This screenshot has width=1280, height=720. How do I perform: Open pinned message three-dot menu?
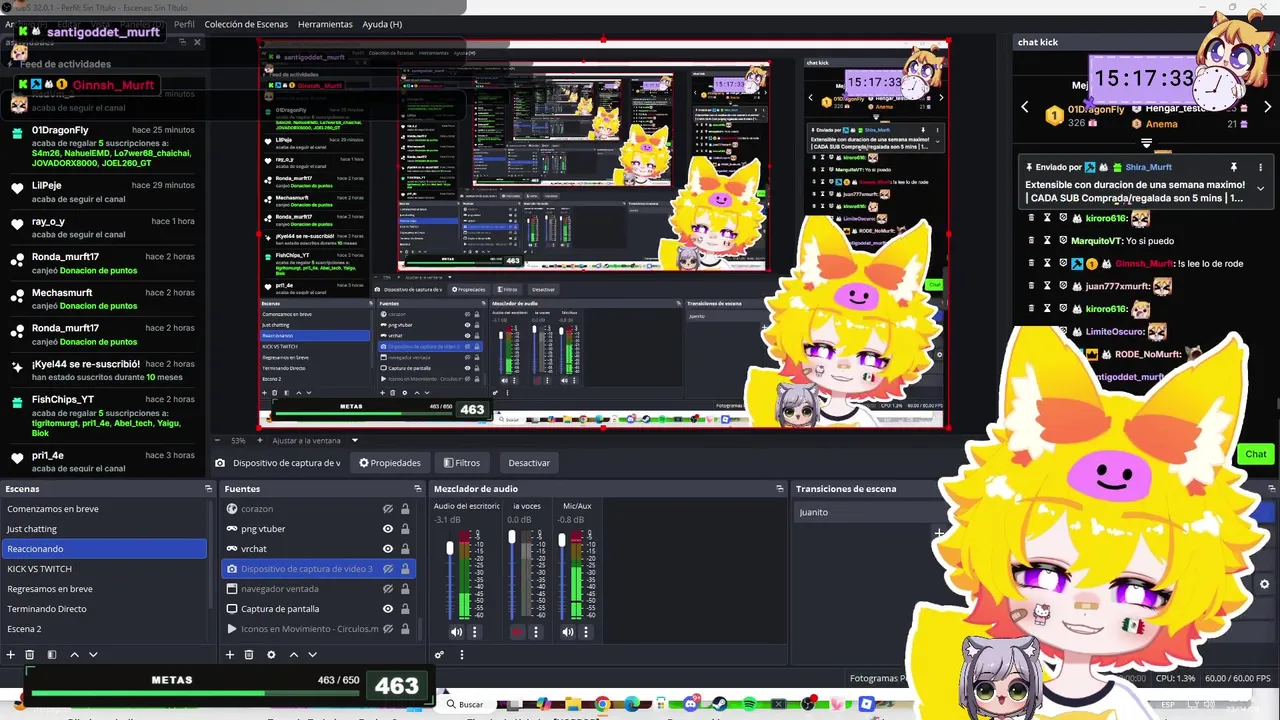[1260, 167]
